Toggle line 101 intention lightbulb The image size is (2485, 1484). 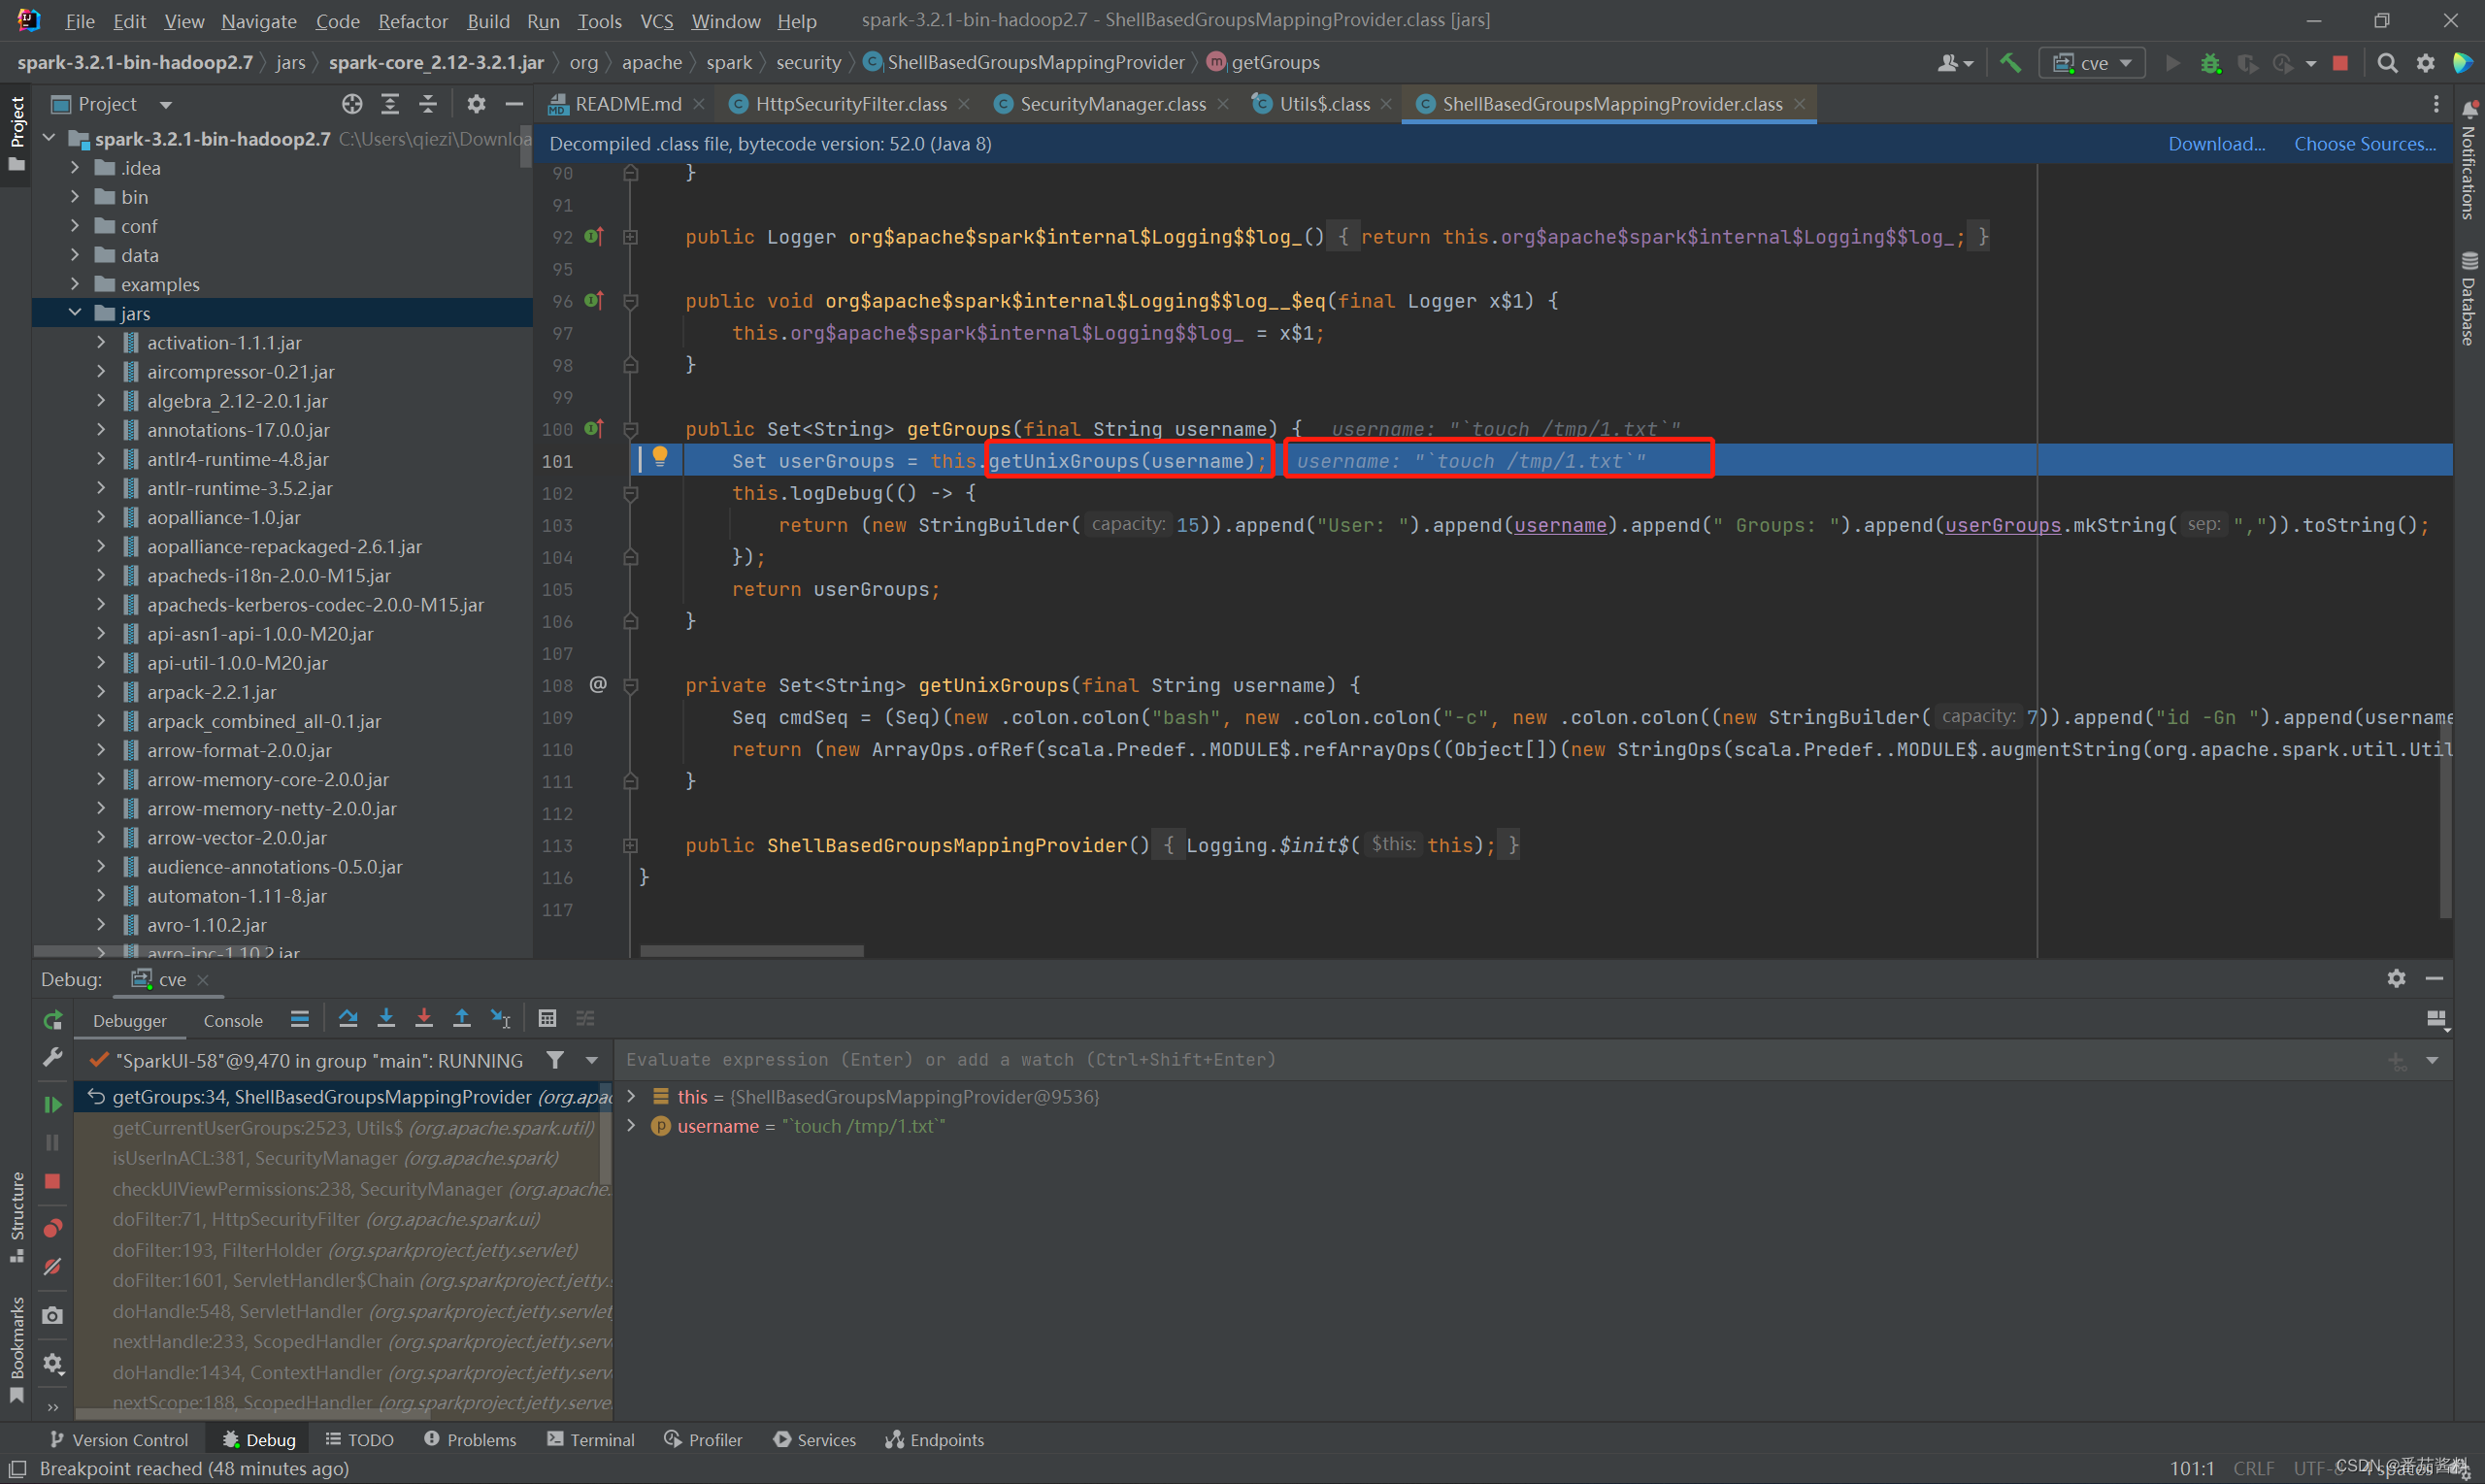click(660, 458)
